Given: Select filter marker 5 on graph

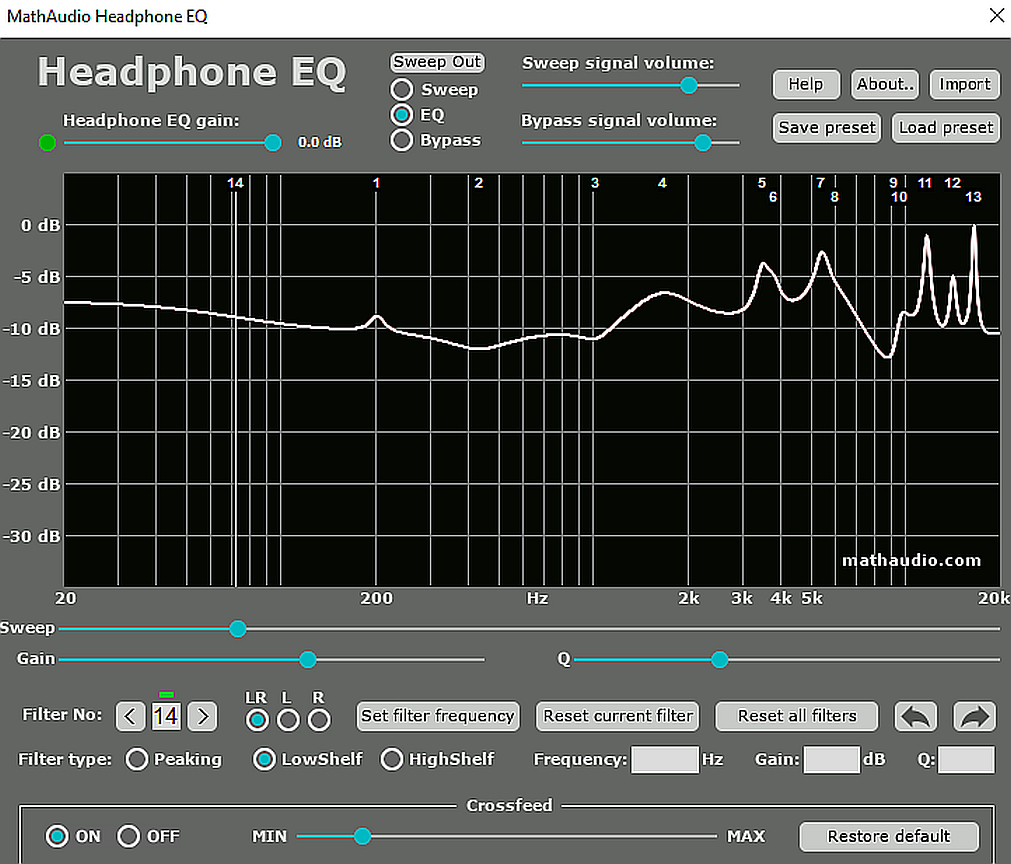Looking at the screenshot, I should [762, 183].
